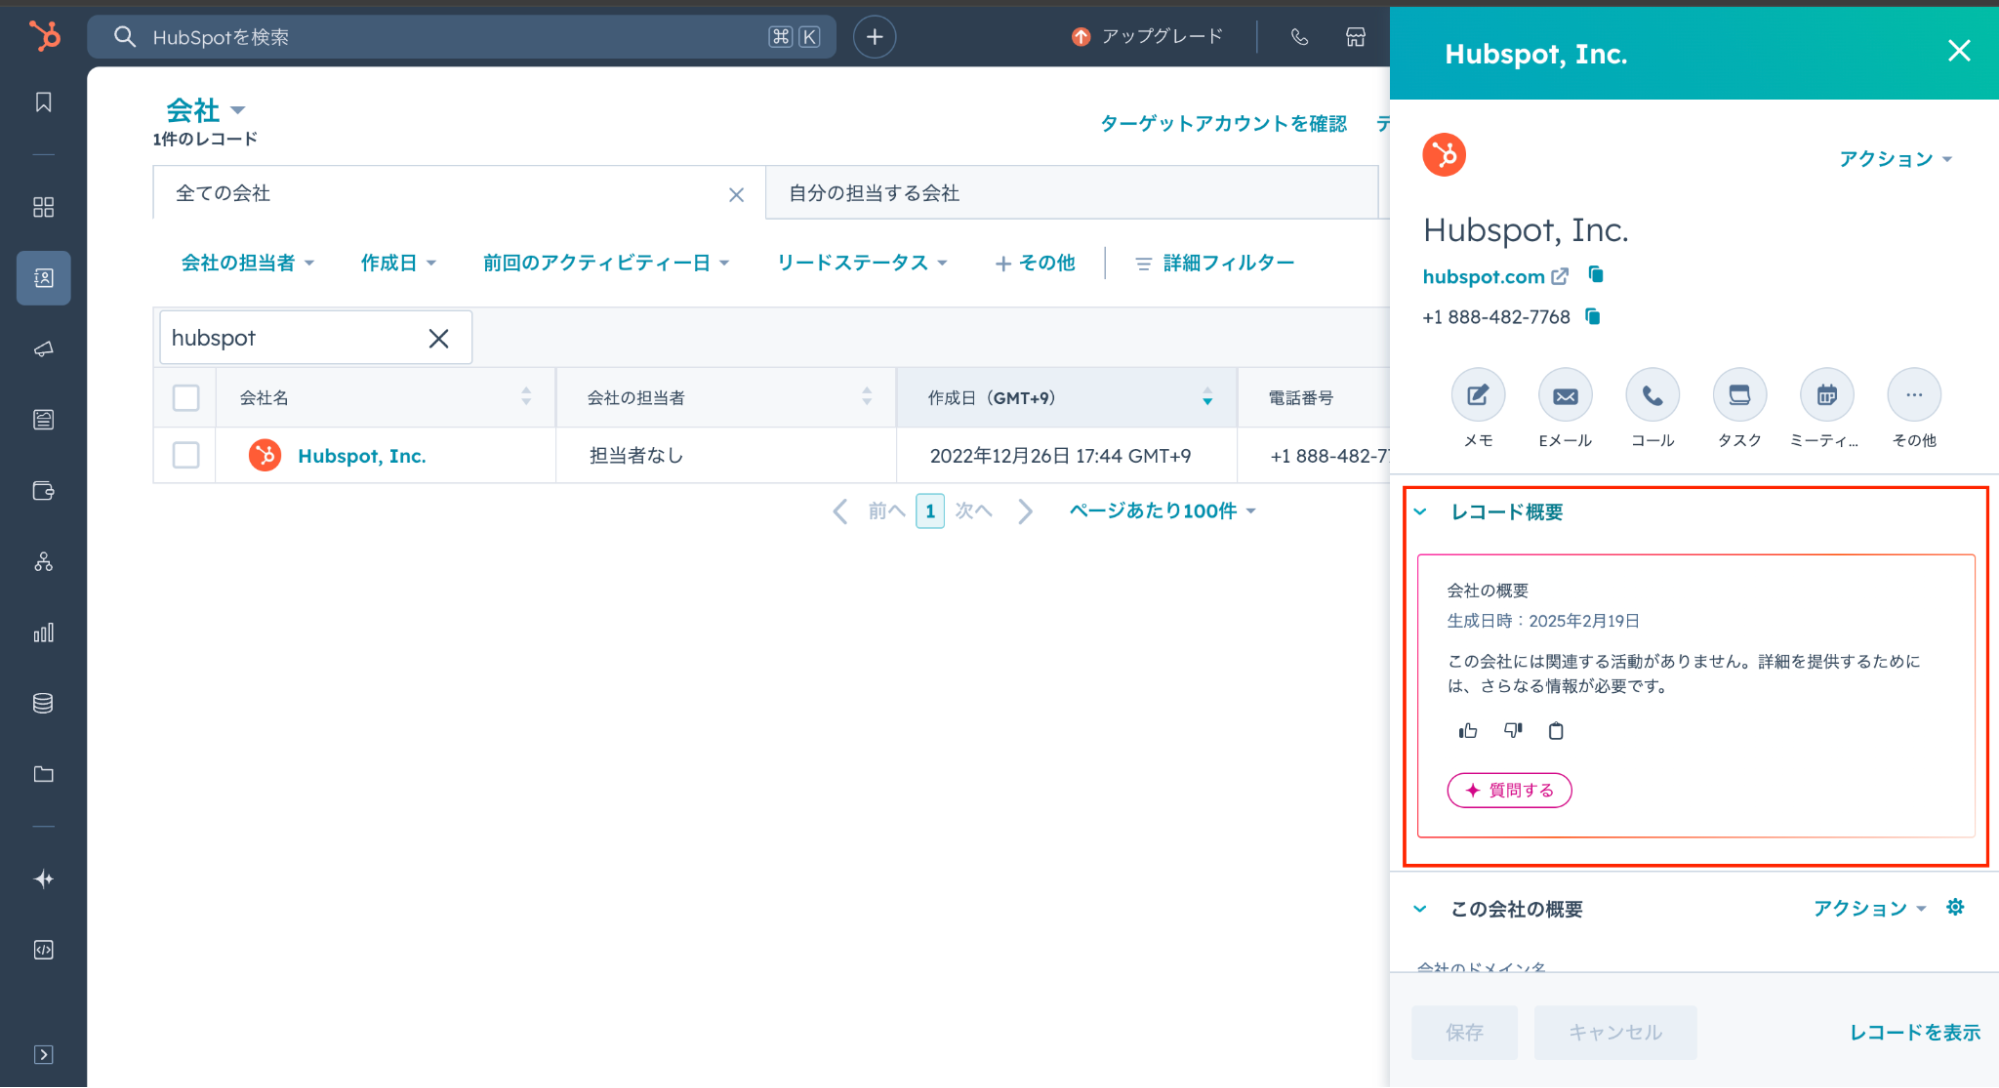
Task: Copy the company summary to clipboard
Action: 1556,731
